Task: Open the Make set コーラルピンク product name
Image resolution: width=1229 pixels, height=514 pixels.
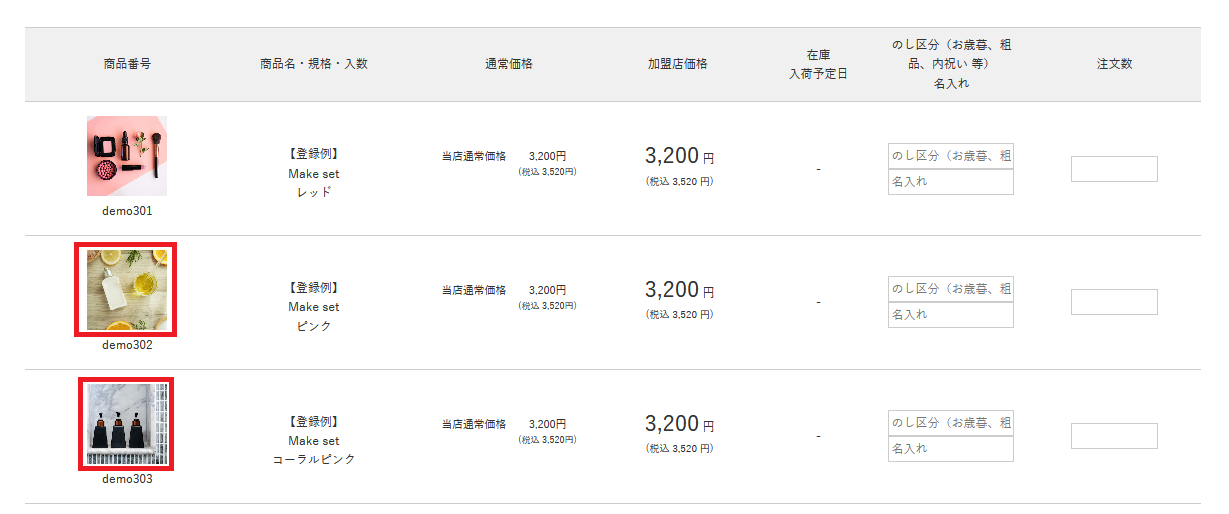Action: [314, 441]
